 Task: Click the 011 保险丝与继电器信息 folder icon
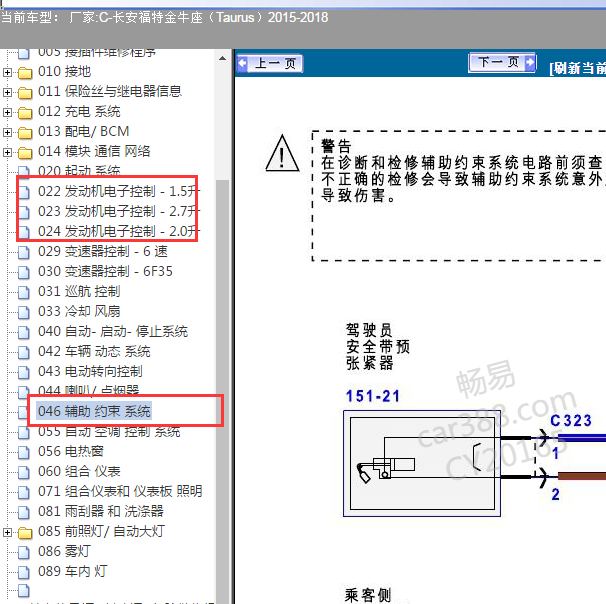pyautogui.click(x=25, y=92)
